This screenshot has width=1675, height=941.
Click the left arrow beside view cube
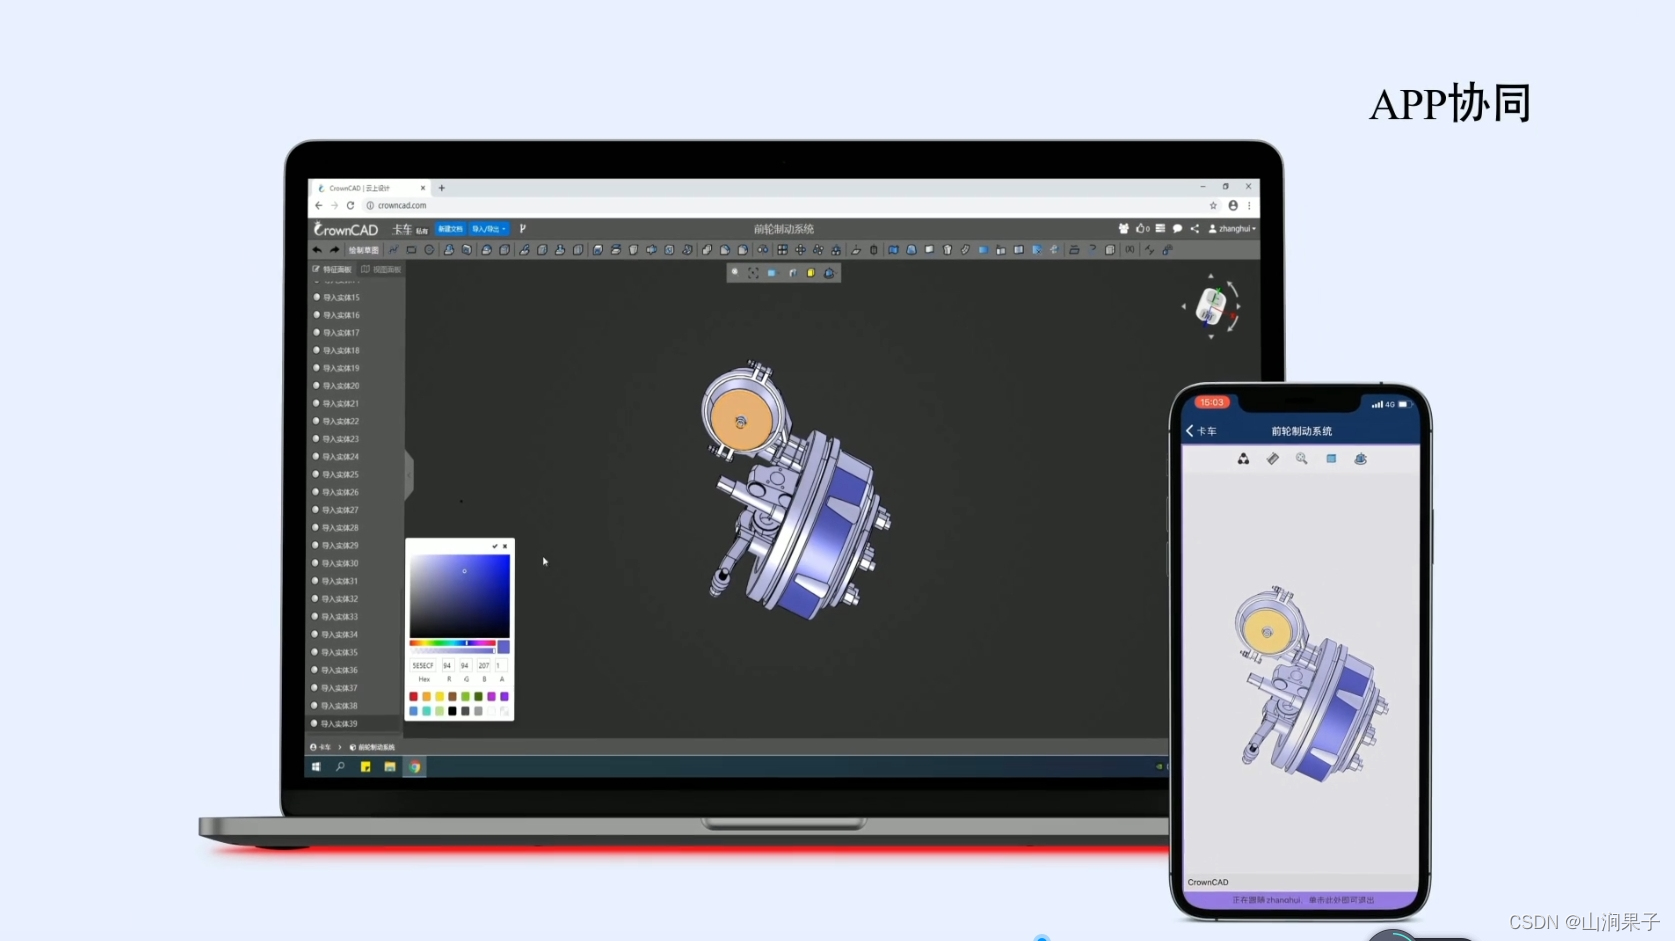(x=1184, y=307)
